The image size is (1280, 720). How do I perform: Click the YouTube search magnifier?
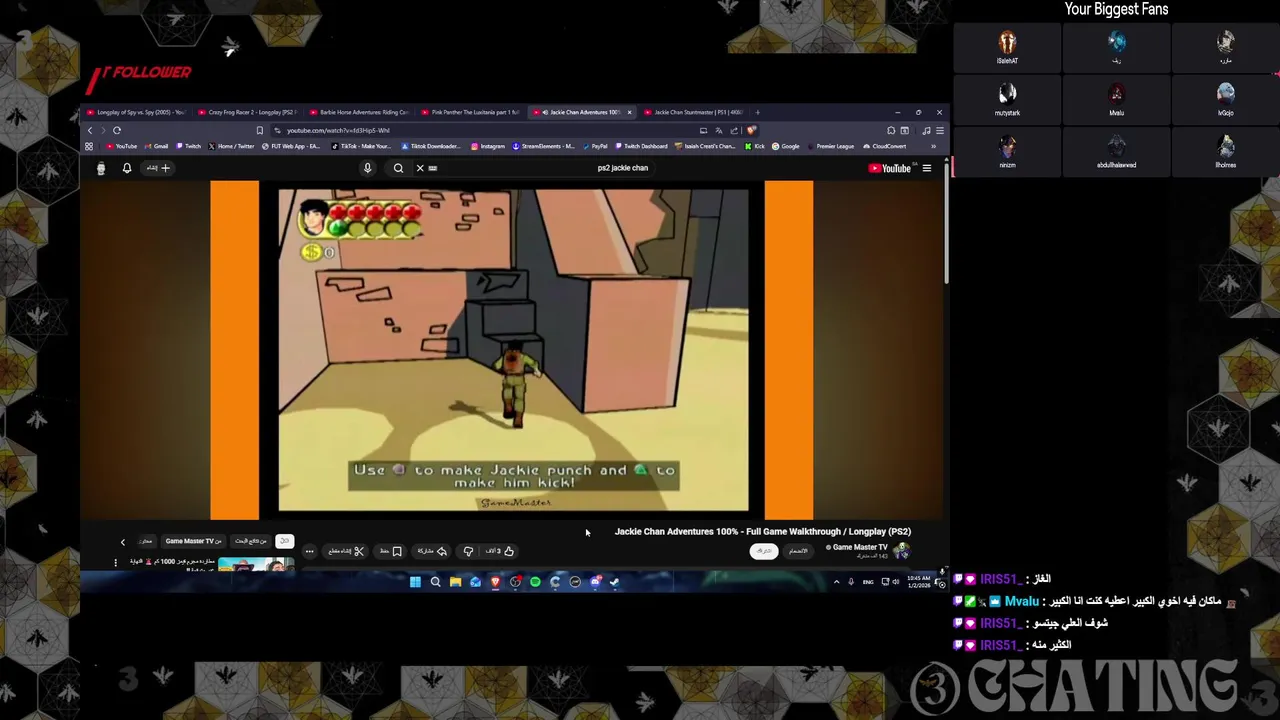tap(398, 168)
